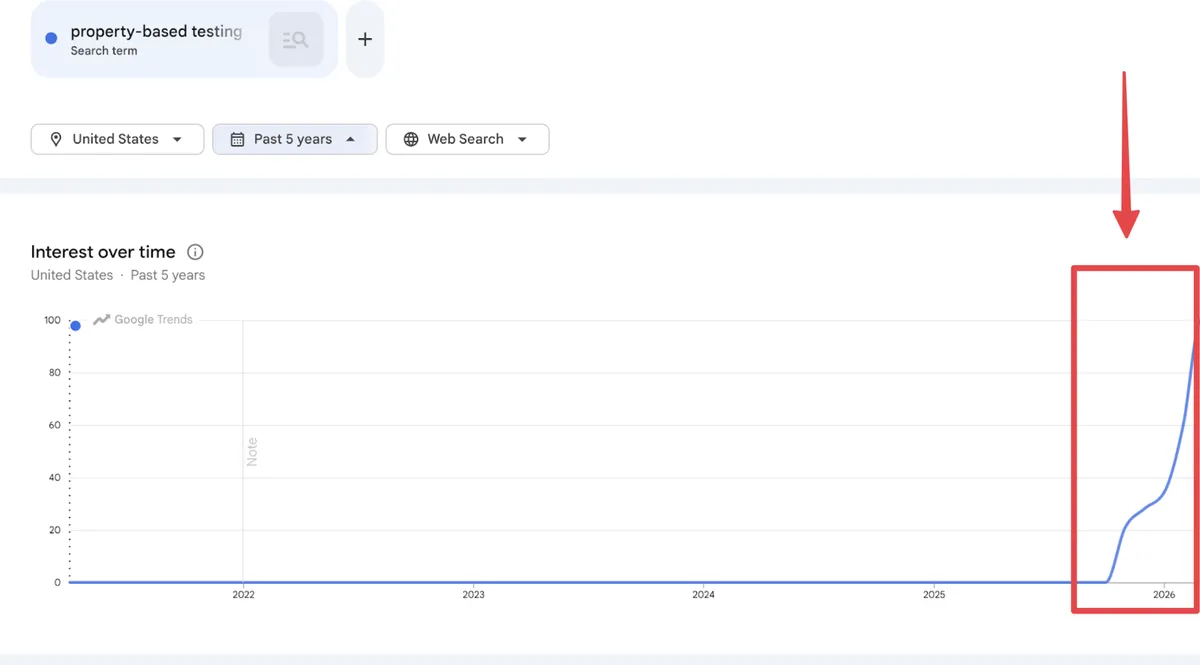Click the location pin icon in the region filter
This screenshot has height=665, width=1200.
click(57, 139)
